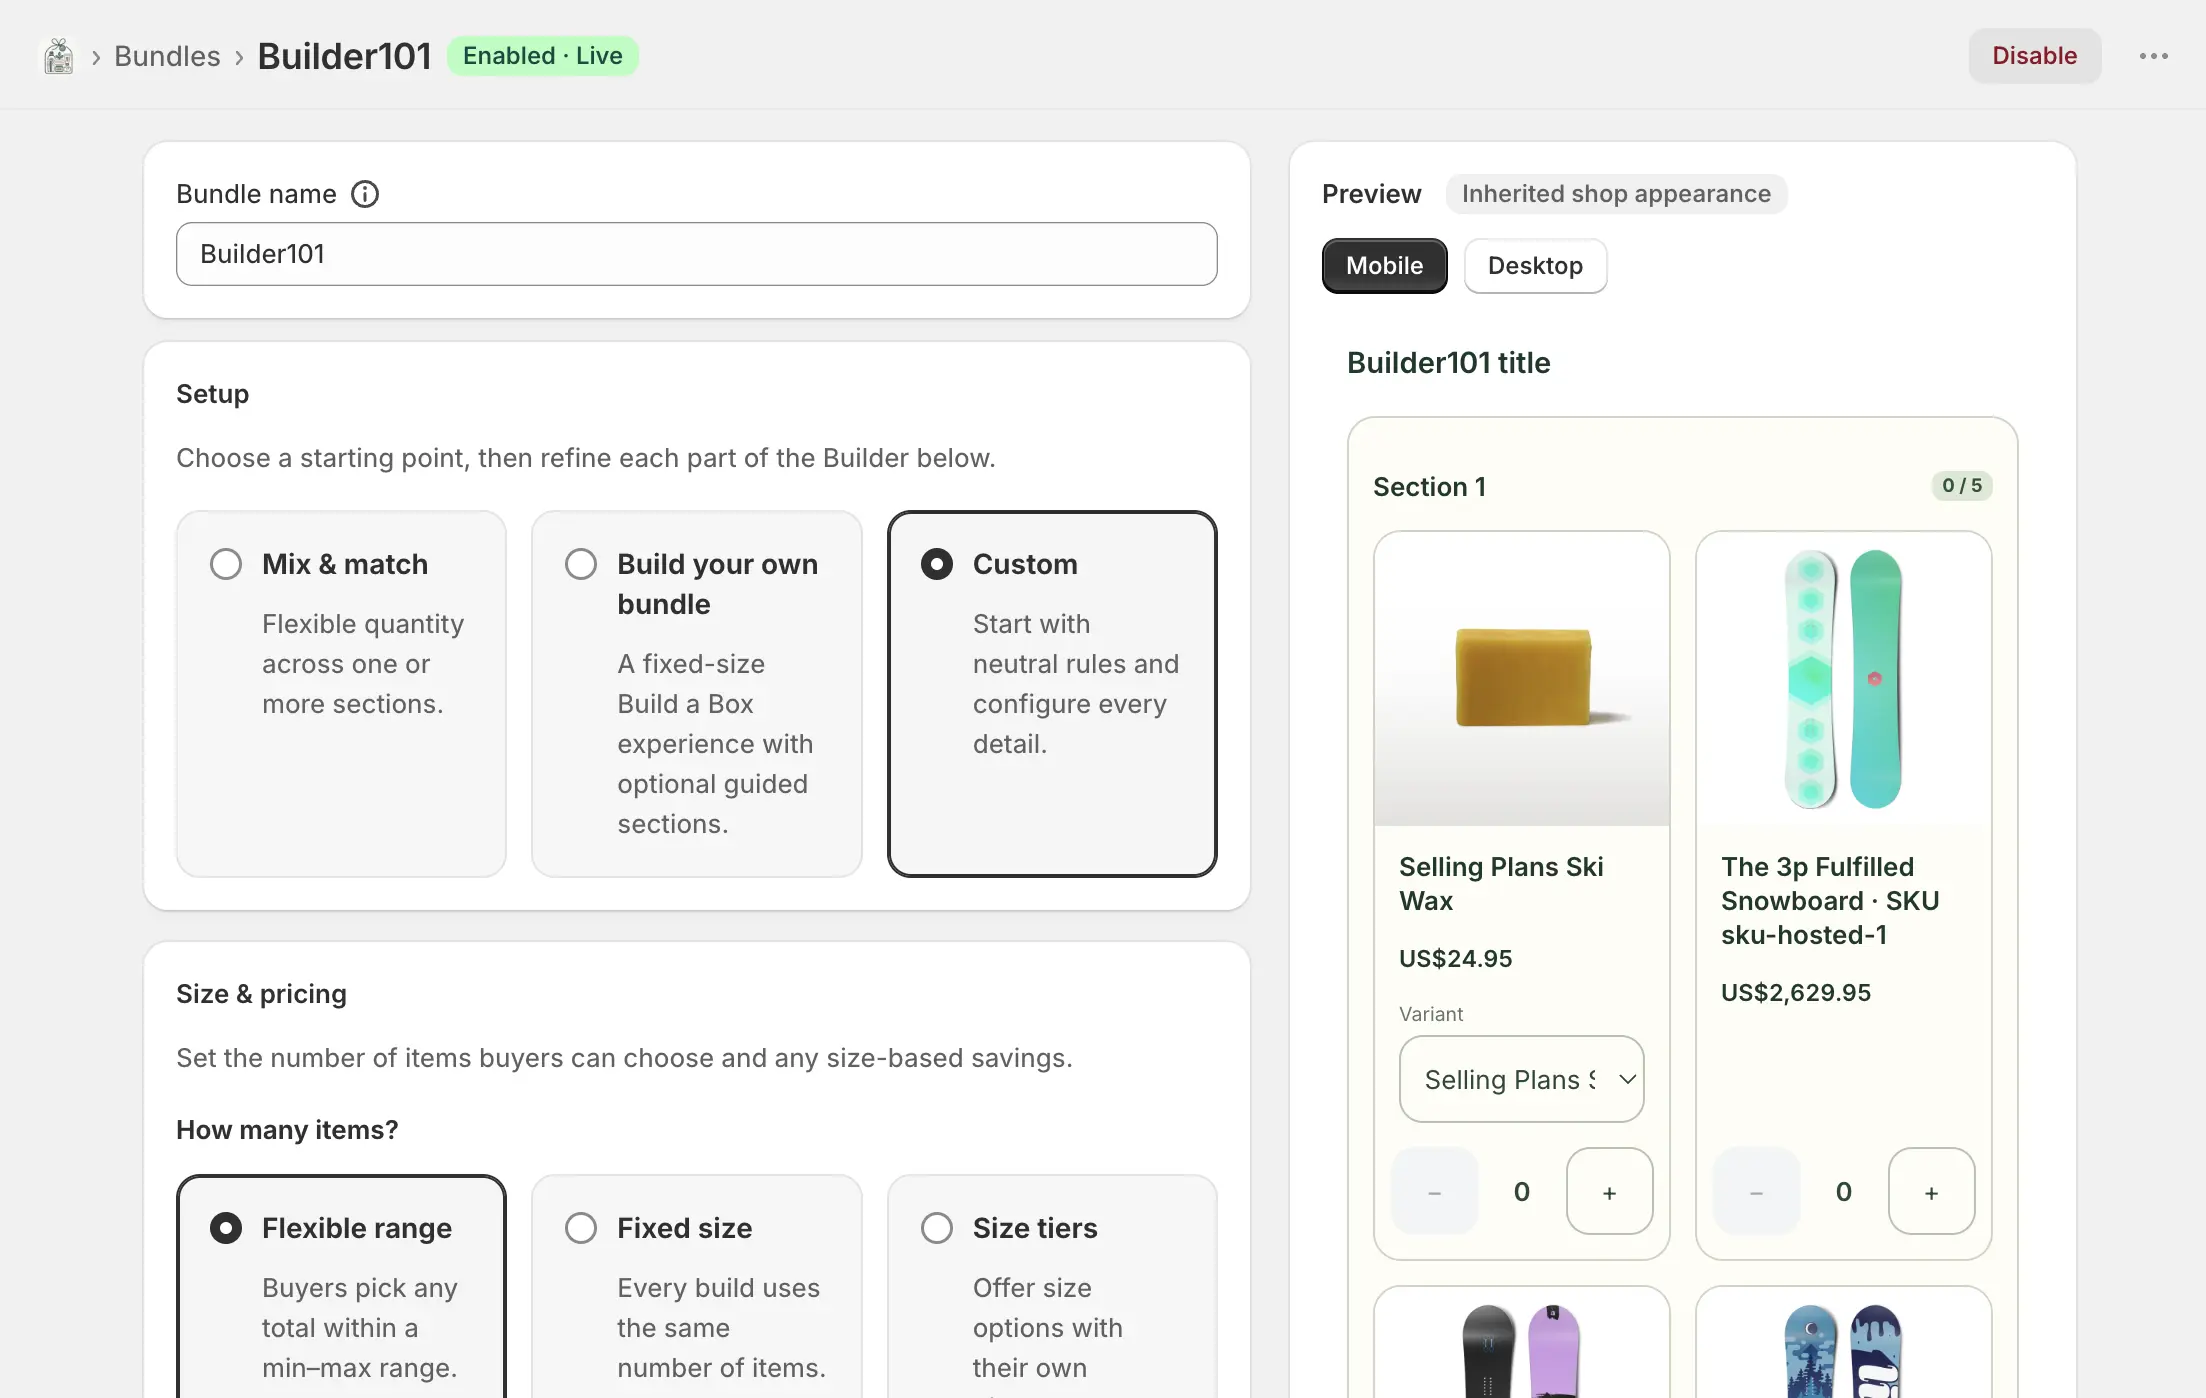Click the 0 / 5 section counter badge
Screen dimensions: 2206x1398
point(1961,486)
